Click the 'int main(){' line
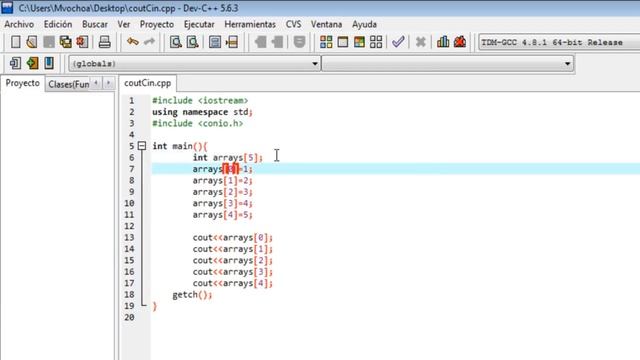 pos(180,146)
